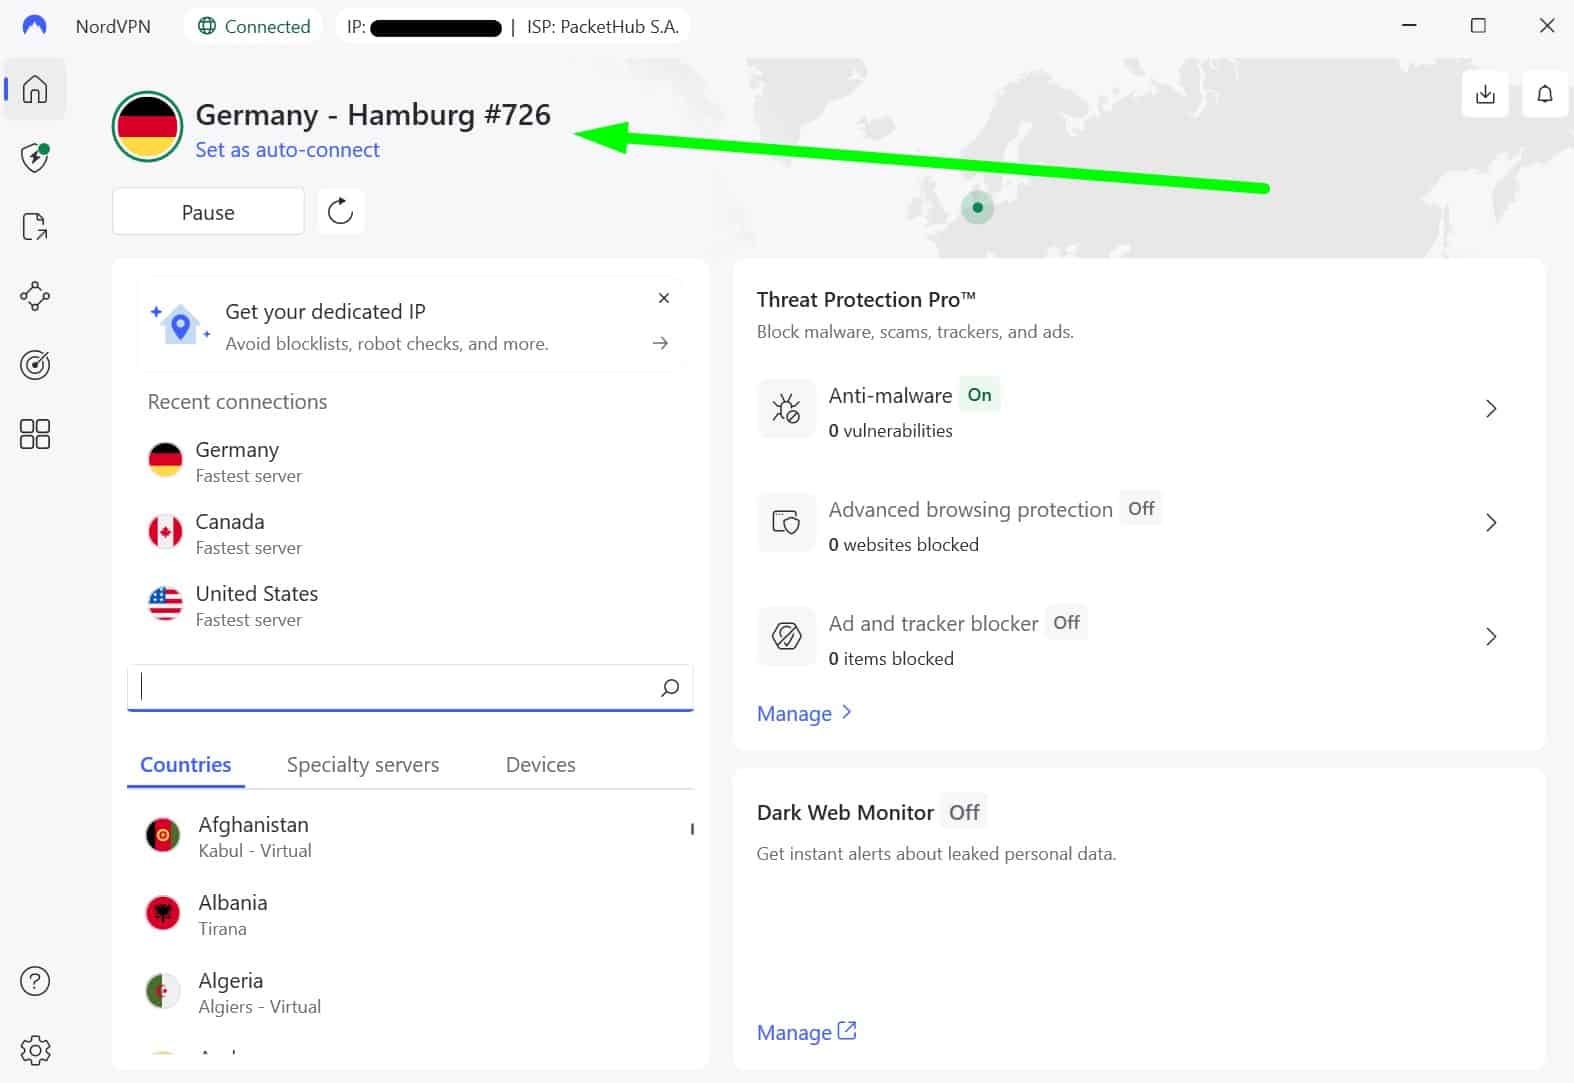Click Set as auto-connect link

[x=287, y=150]
